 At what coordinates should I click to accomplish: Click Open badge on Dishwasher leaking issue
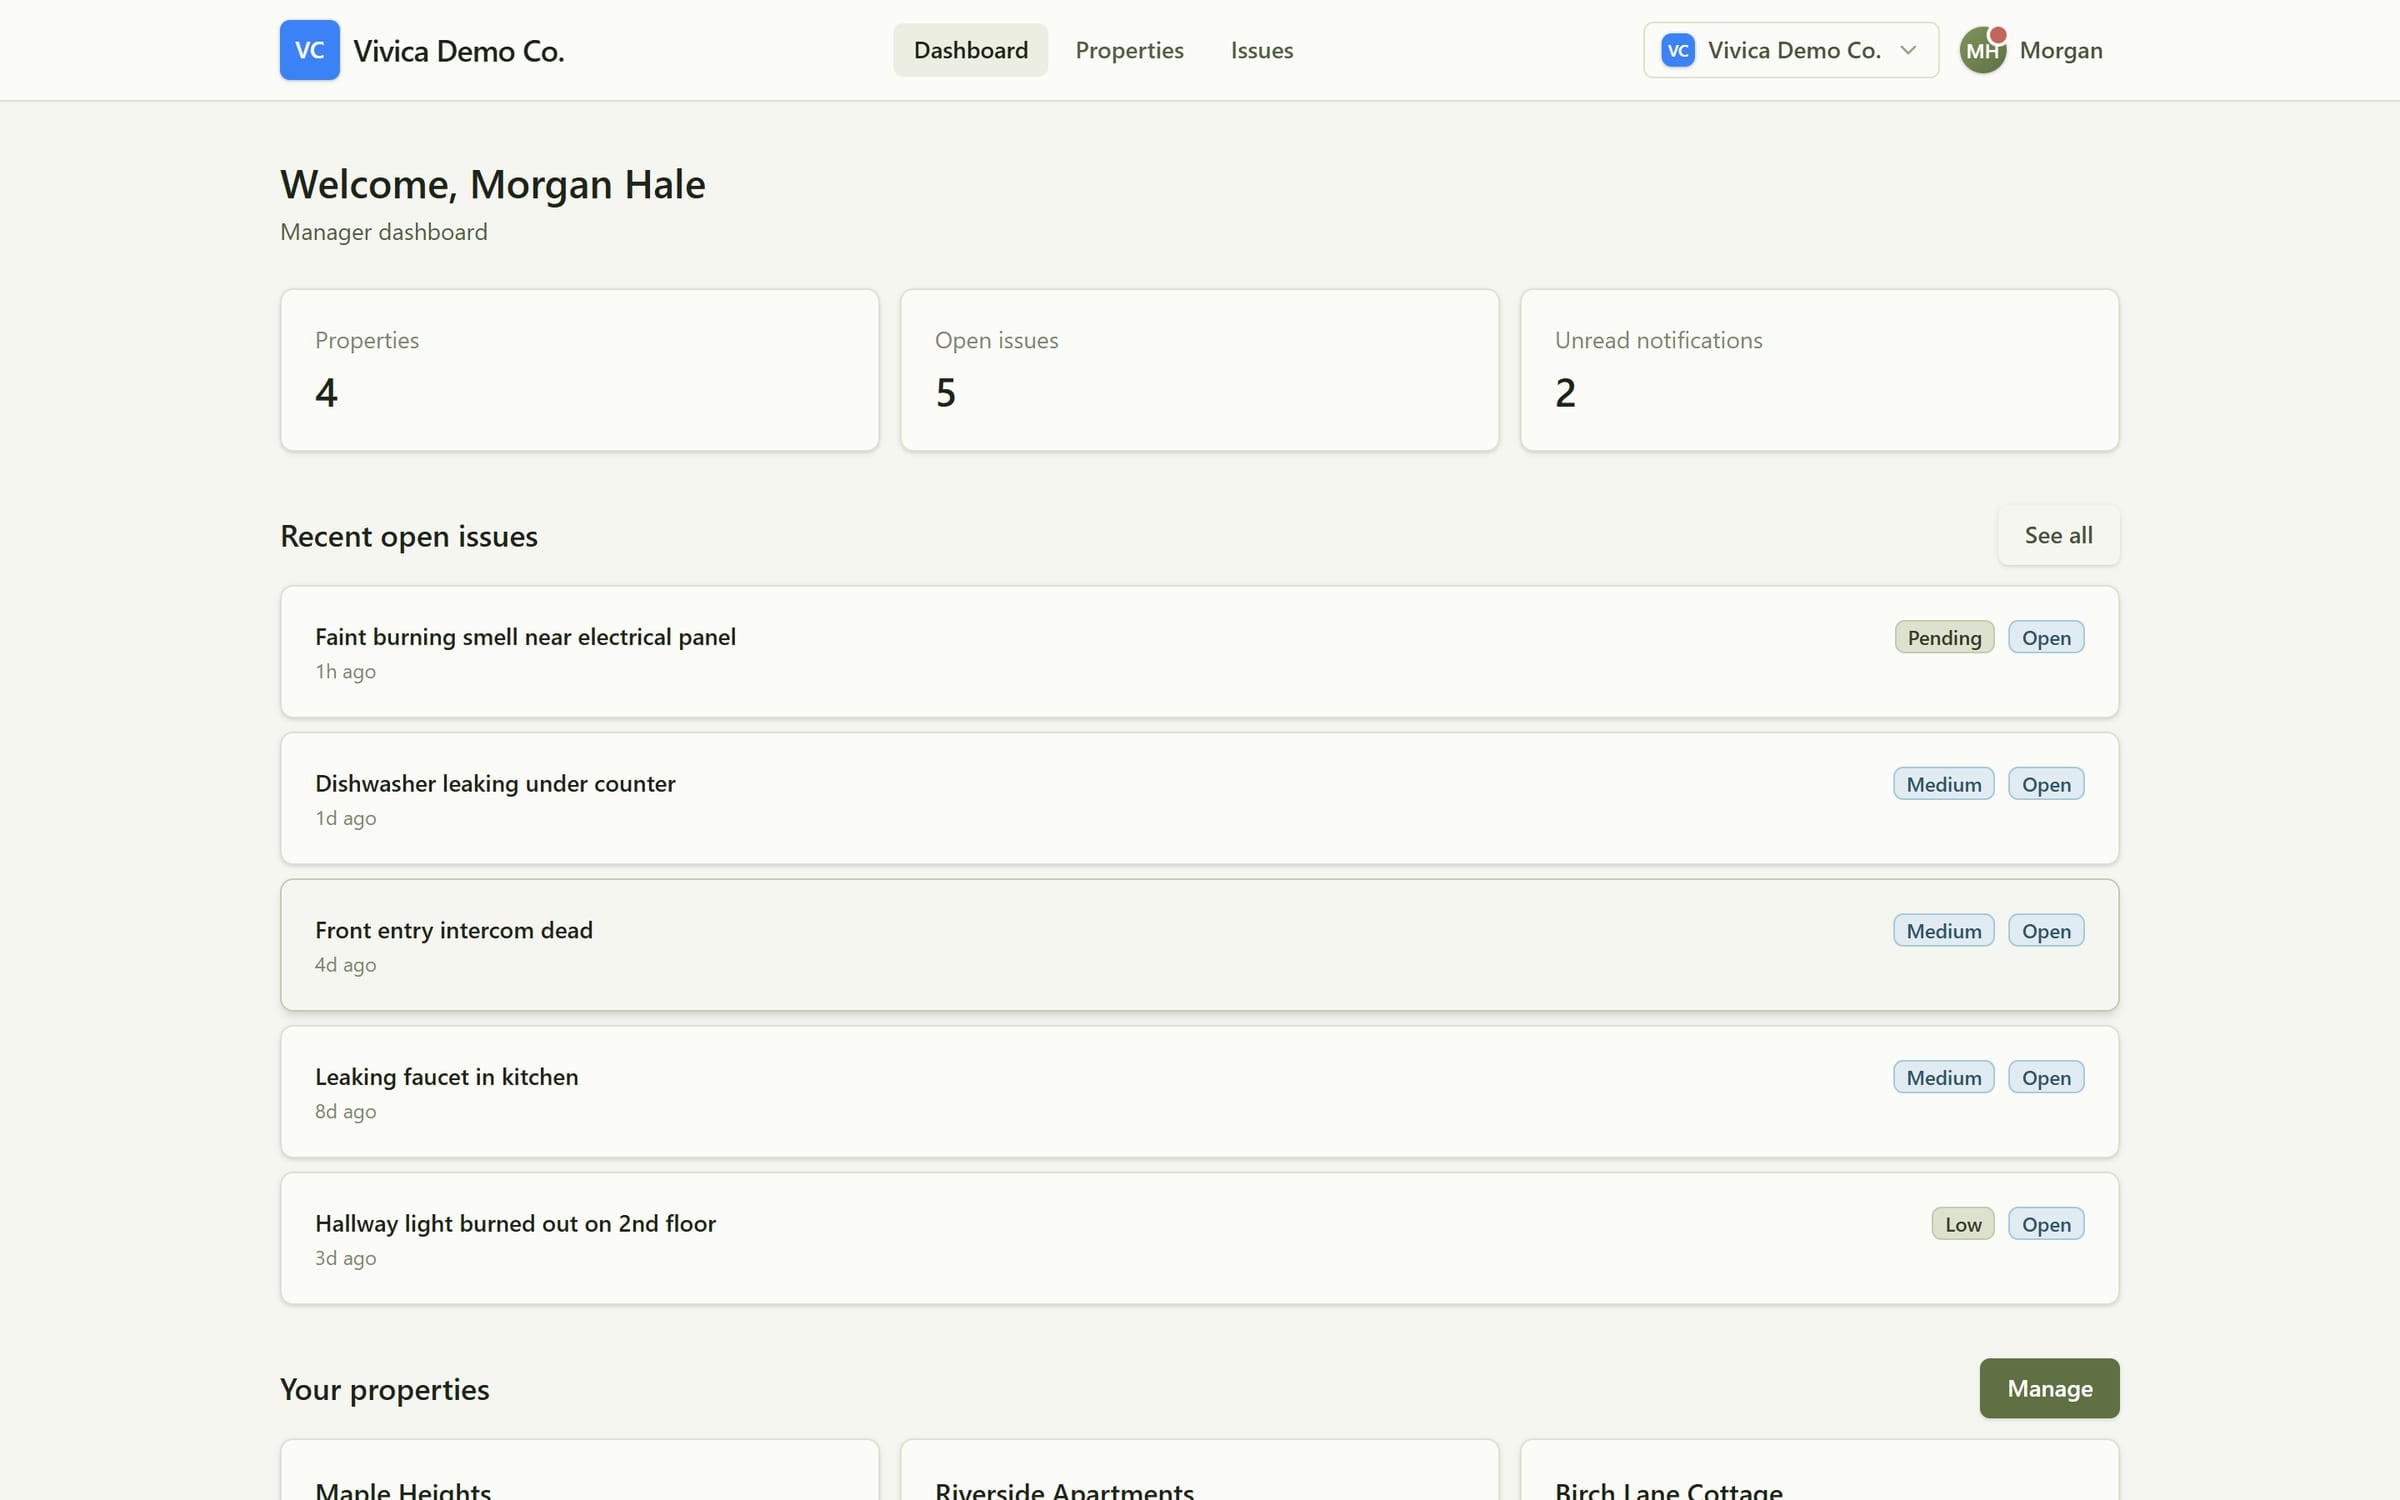[x=2046, y=784]
